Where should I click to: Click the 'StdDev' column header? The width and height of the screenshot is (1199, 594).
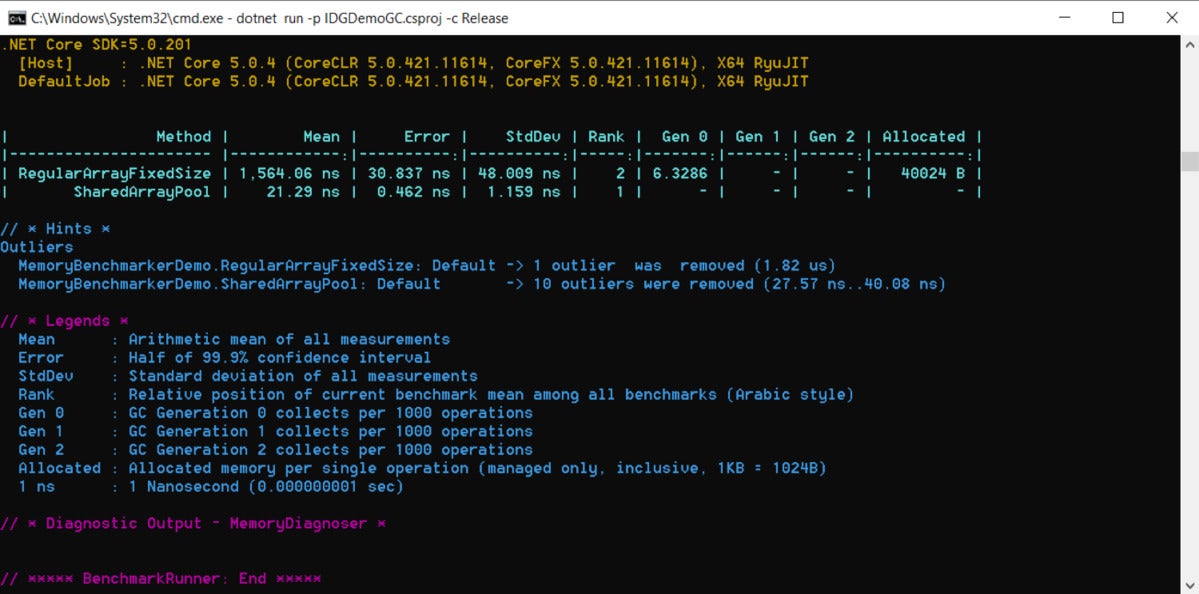click(533, 137)
